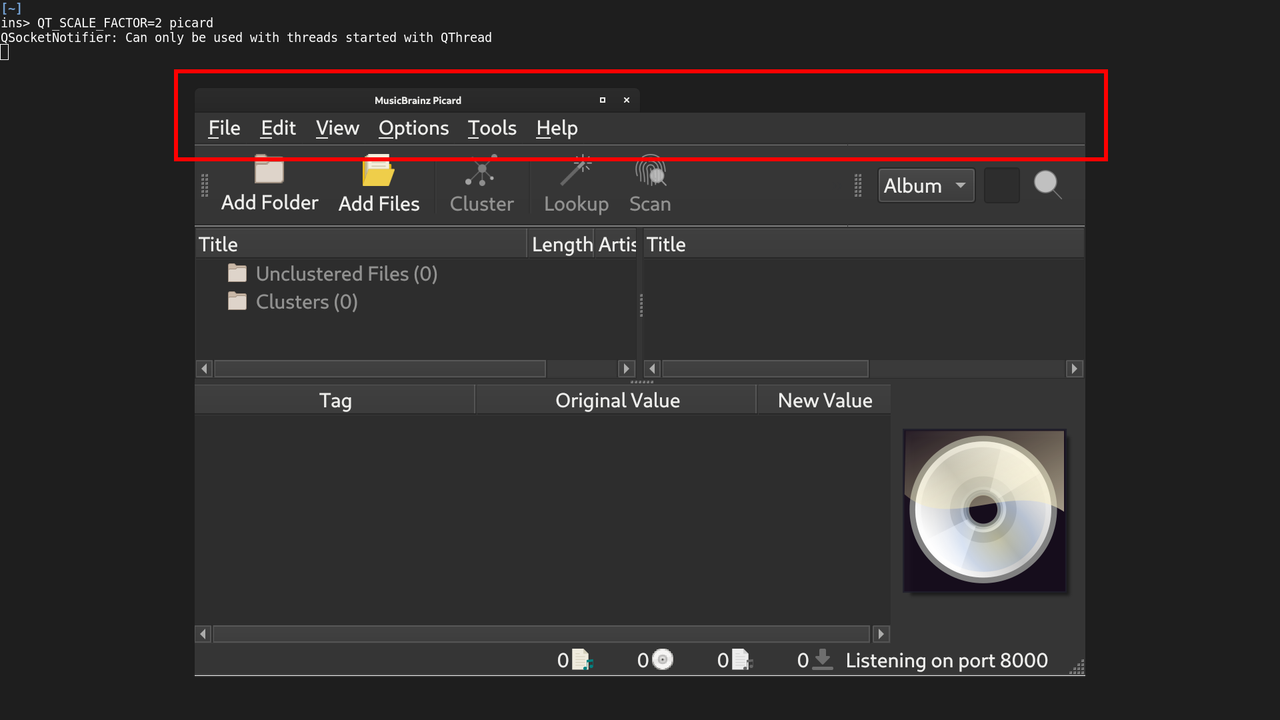Image resolution: width=1280 pixels, height=720 pixels.
Task: Click the file count icon in the status bar
Action: (581, 660)
